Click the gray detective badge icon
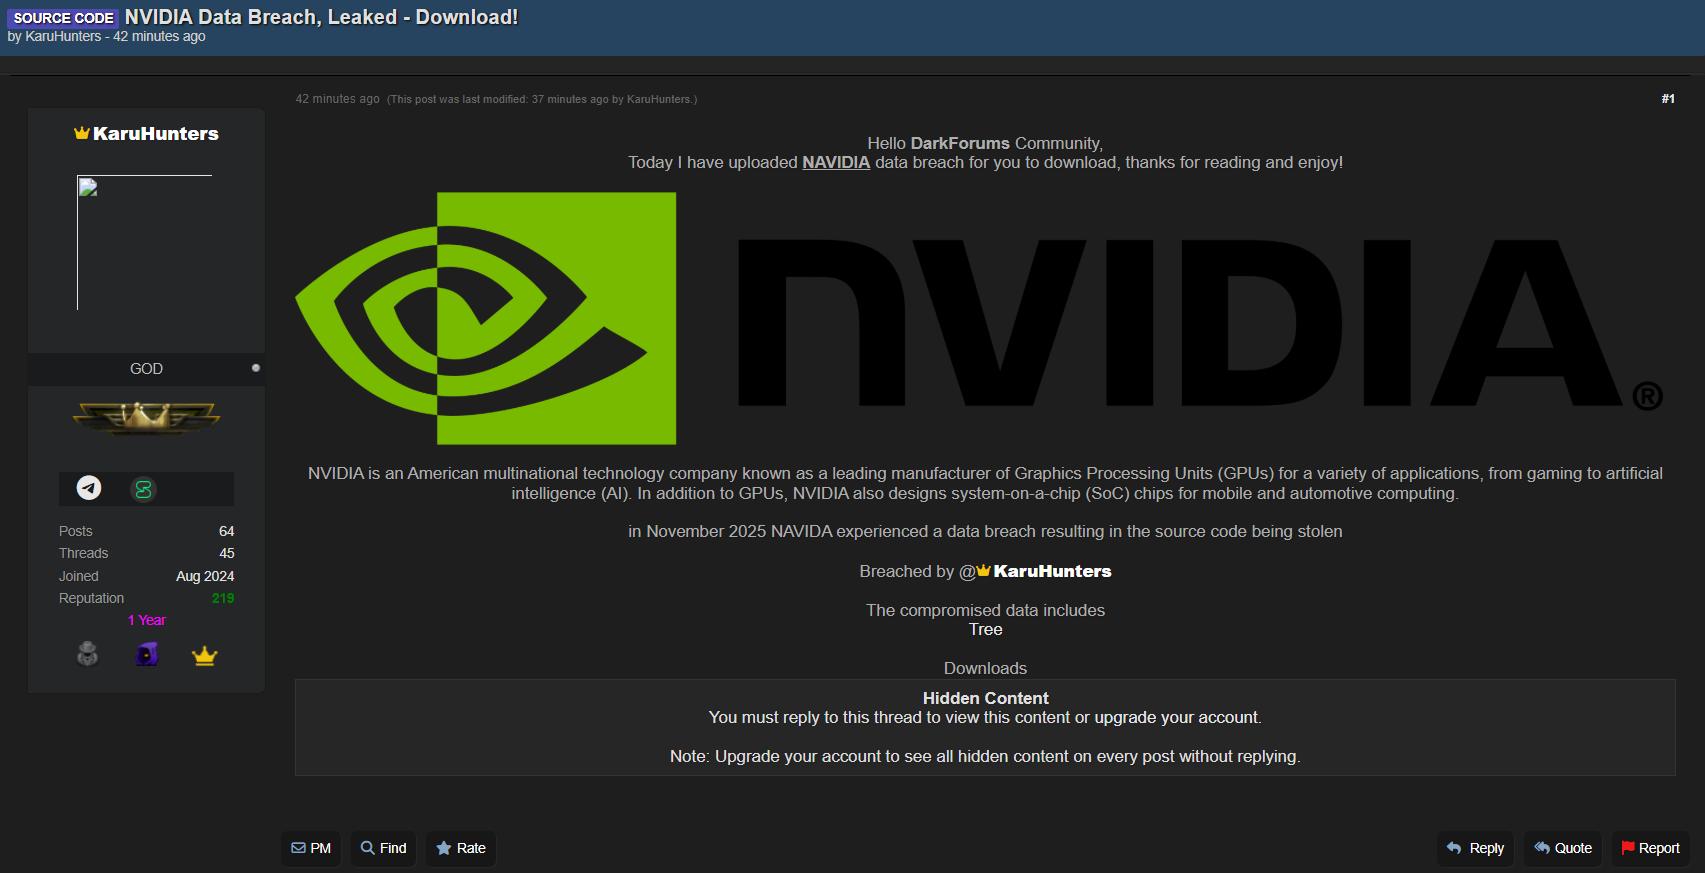This screenshot has height=873, width=1705. click(x=88, y=654)
